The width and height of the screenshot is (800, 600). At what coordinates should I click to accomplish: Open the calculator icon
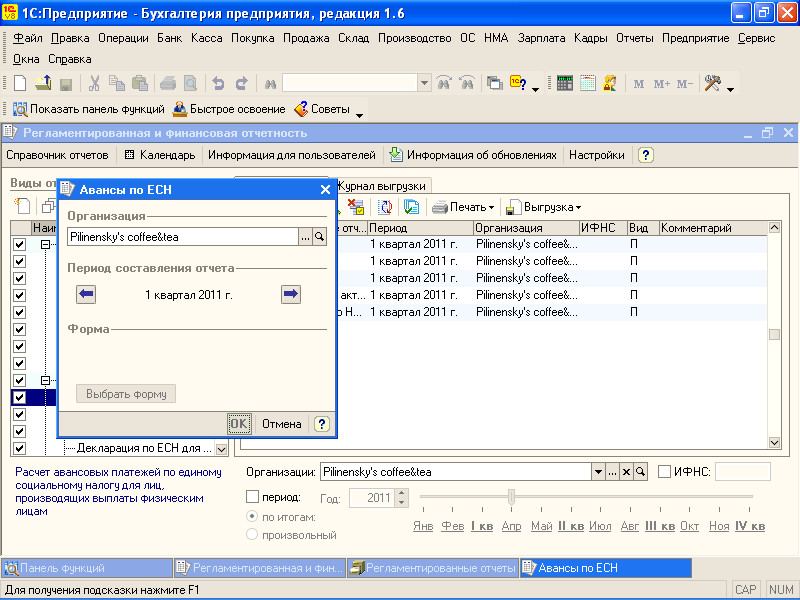(x=565, y=83)
